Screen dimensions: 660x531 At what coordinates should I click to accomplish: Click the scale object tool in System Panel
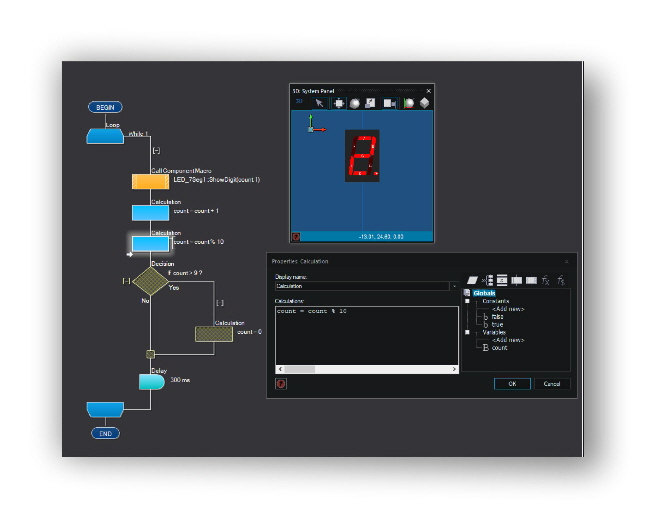[370, 103]
